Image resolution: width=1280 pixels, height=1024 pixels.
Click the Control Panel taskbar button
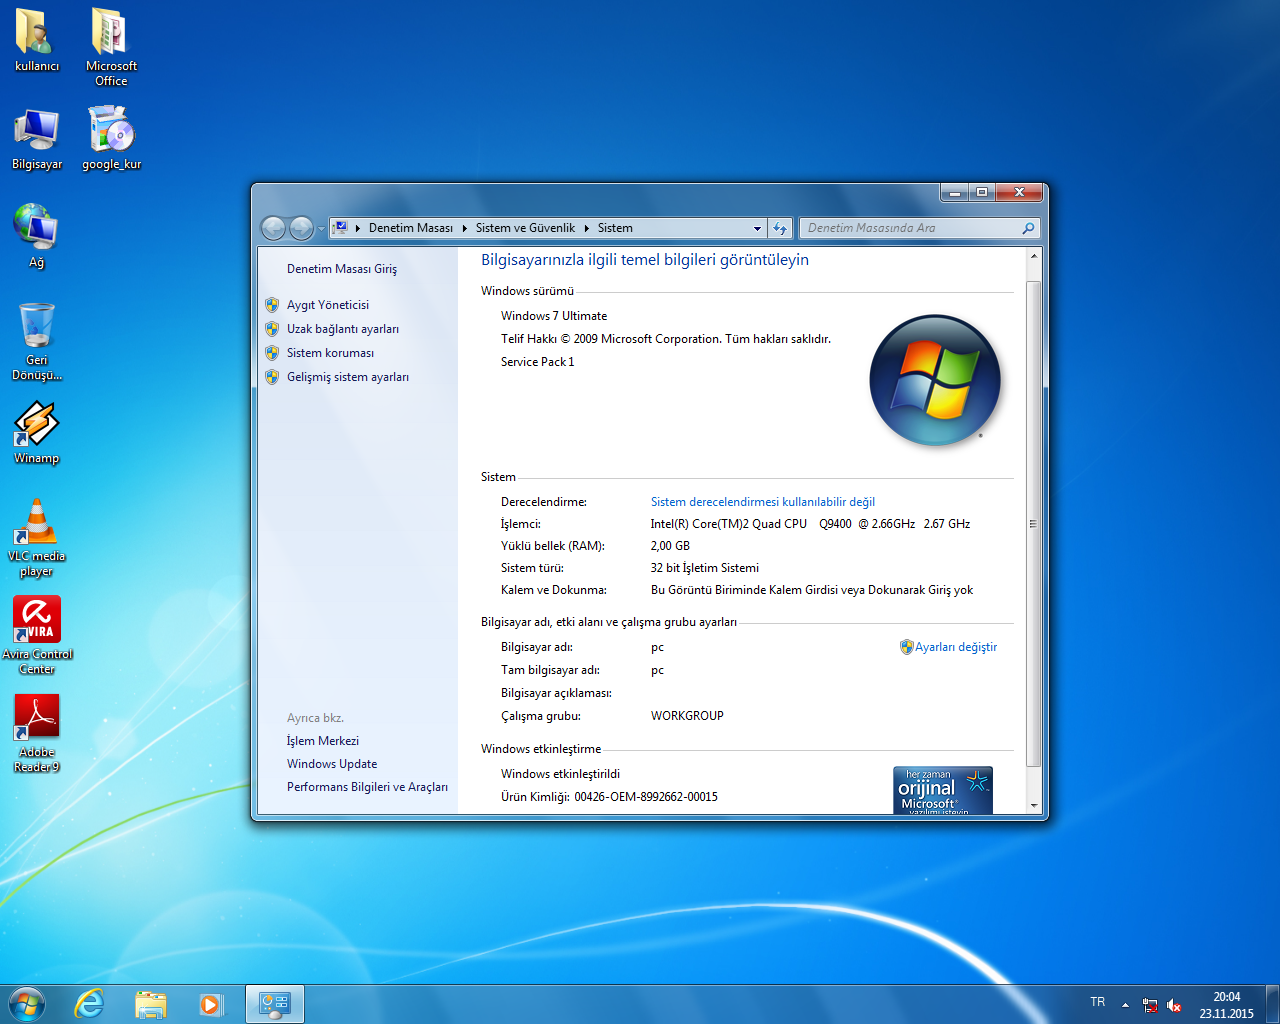pos(274,1004)
